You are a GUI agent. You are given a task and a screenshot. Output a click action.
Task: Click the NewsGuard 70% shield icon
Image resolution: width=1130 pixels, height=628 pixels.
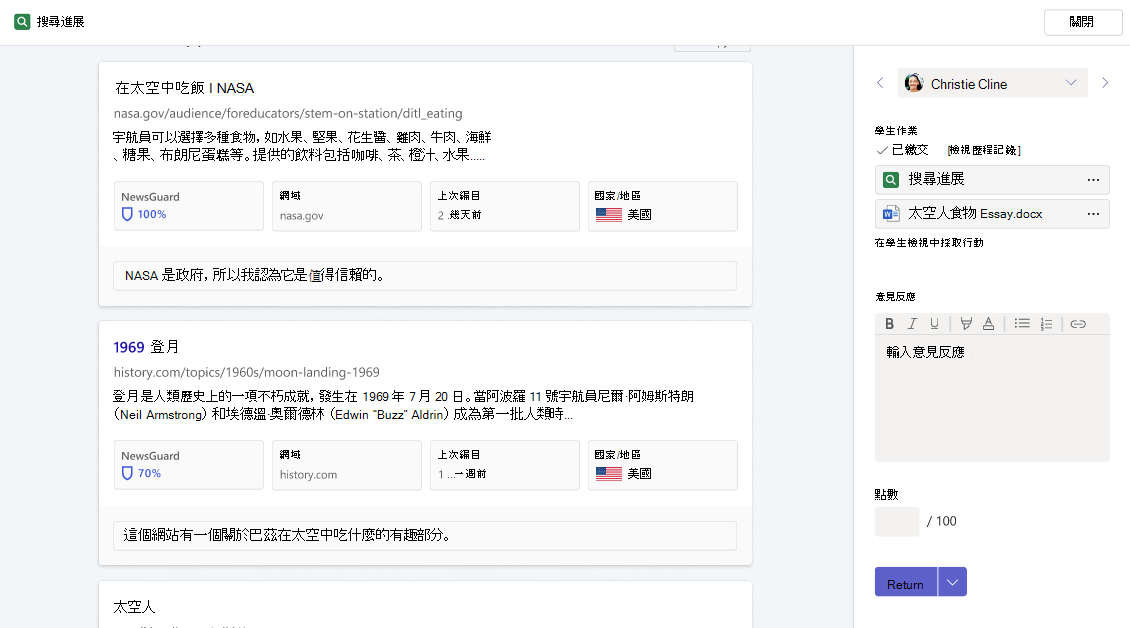tap(127, 473)
